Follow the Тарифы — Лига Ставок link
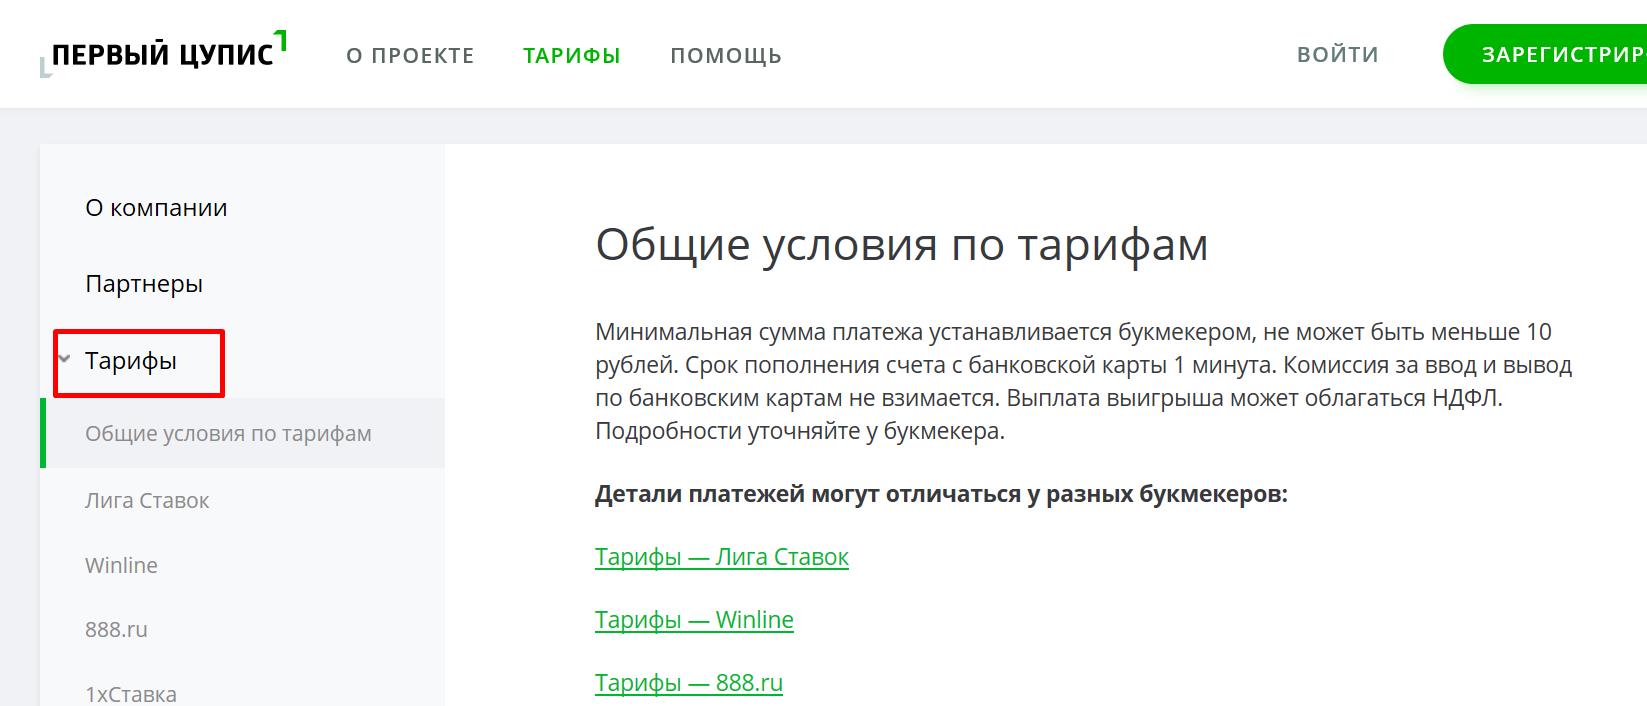 [722, 557]
